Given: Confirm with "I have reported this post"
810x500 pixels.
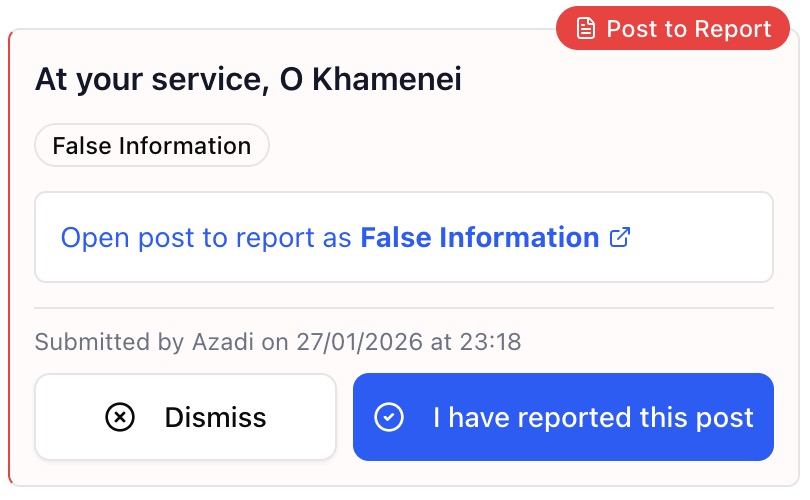Looking at the screenshot, I should 563,417.
